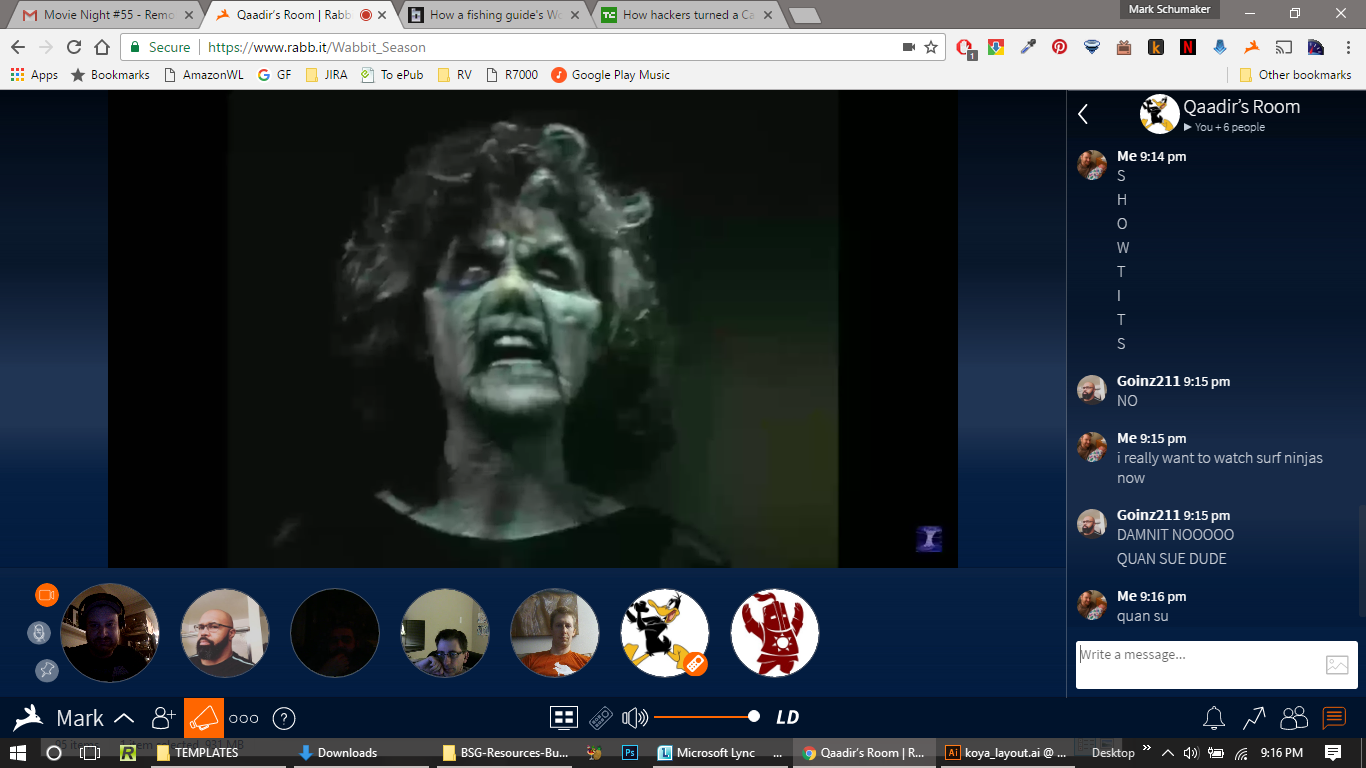Click the Rabbit extension icon

click(1251, 47)
